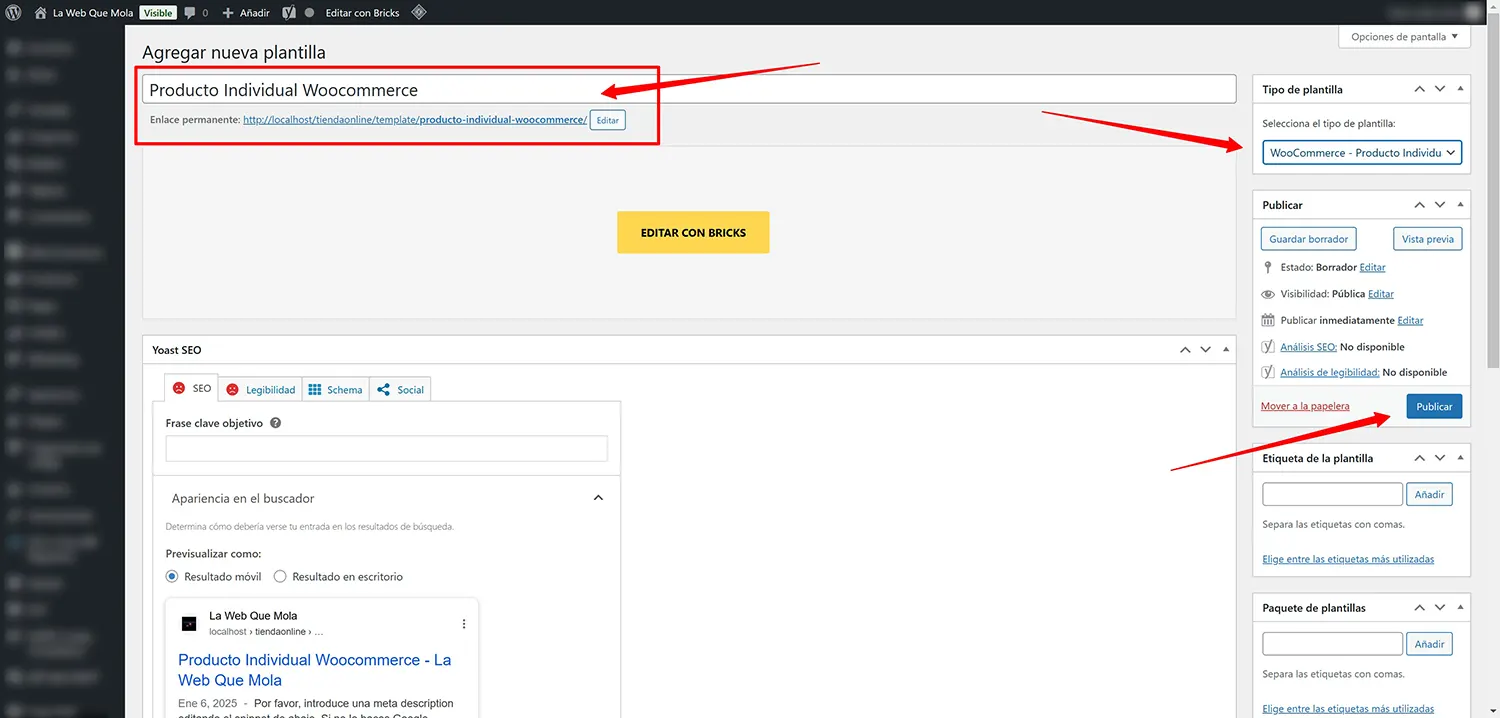Open the Yoast icon in admin bar
1500x718 pixels.
(x=288, y=13)
